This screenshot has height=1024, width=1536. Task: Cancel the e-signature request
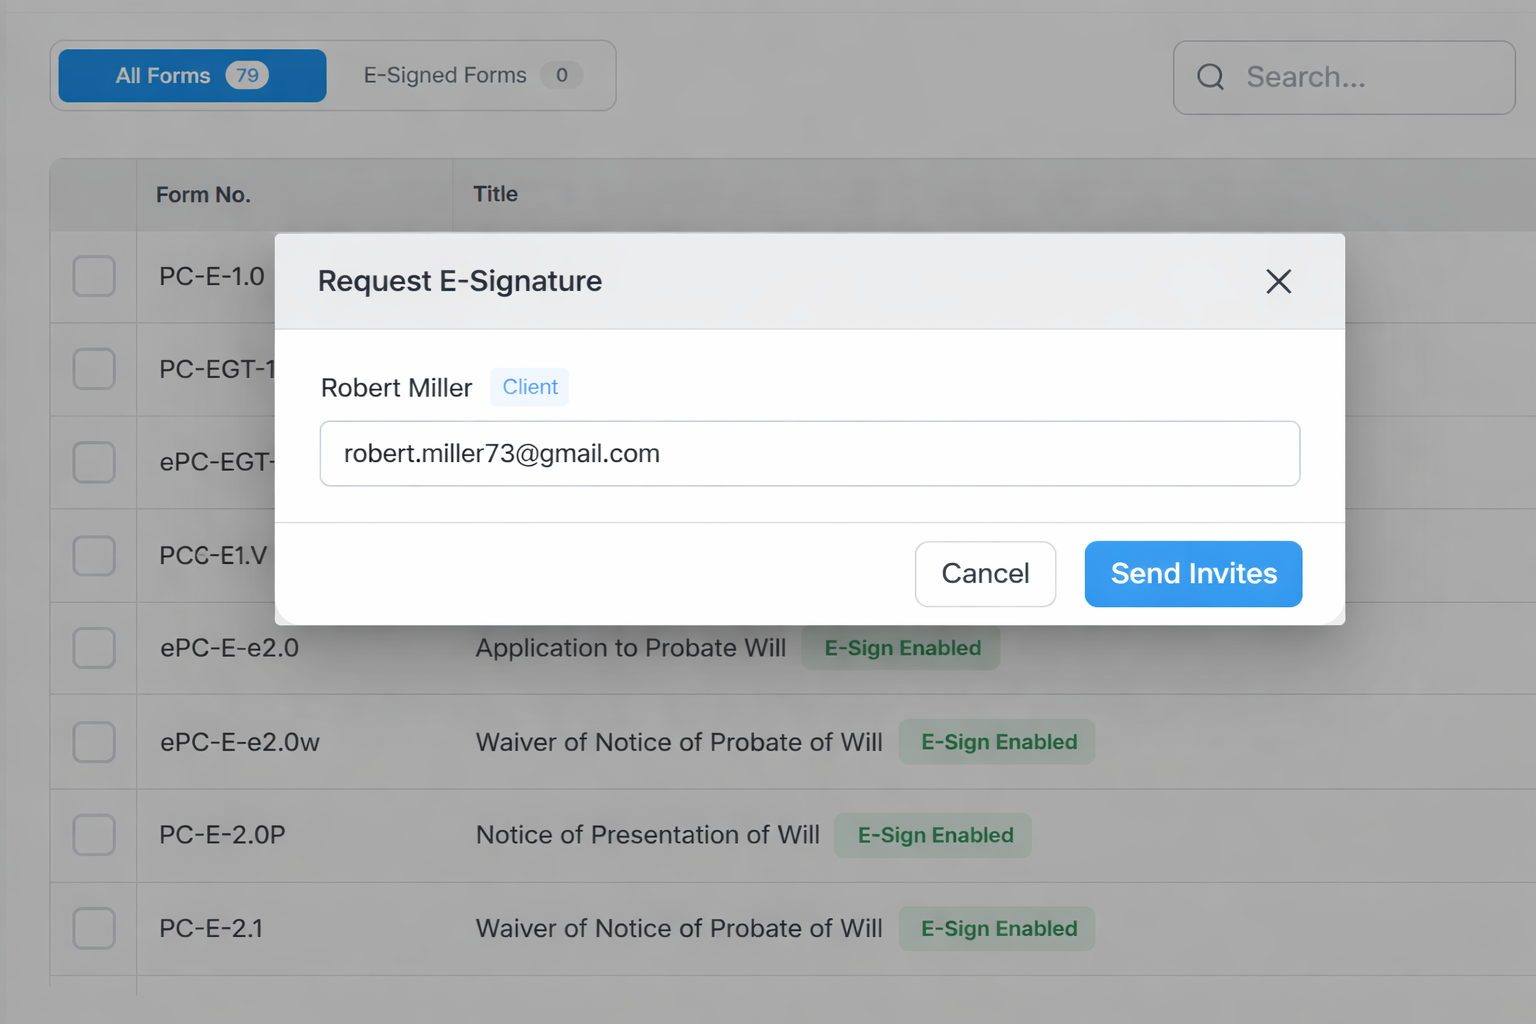985,574
